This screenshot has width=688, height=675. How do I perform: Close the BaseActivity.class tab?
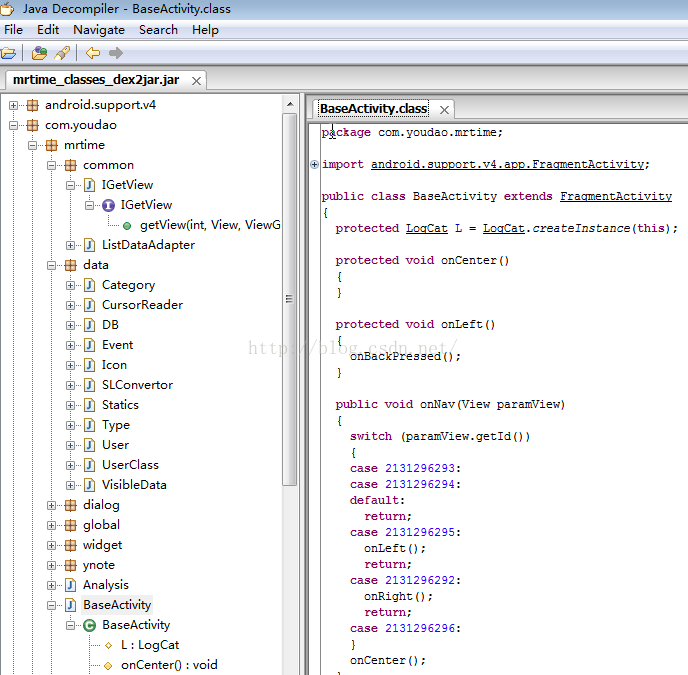tap(444, 109)
